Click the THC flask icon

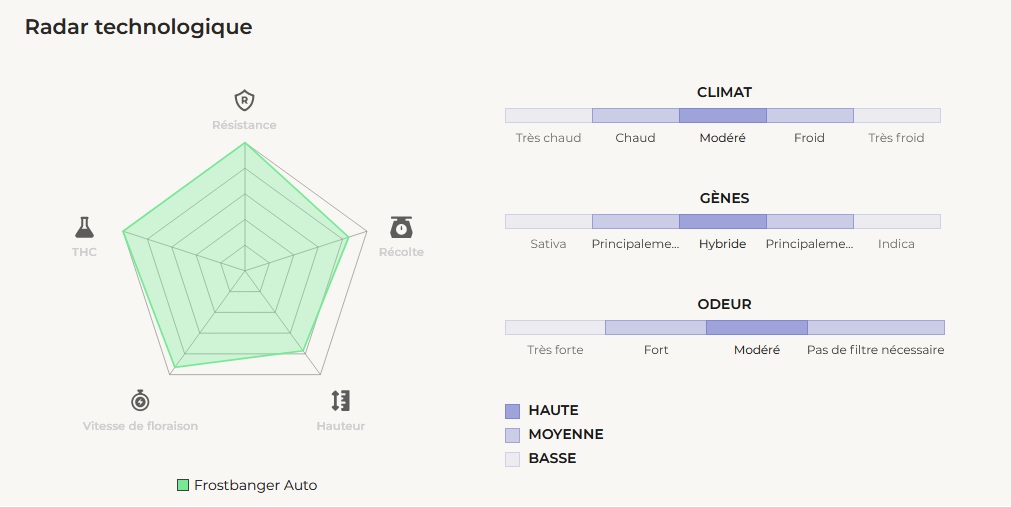click(84, 227)
